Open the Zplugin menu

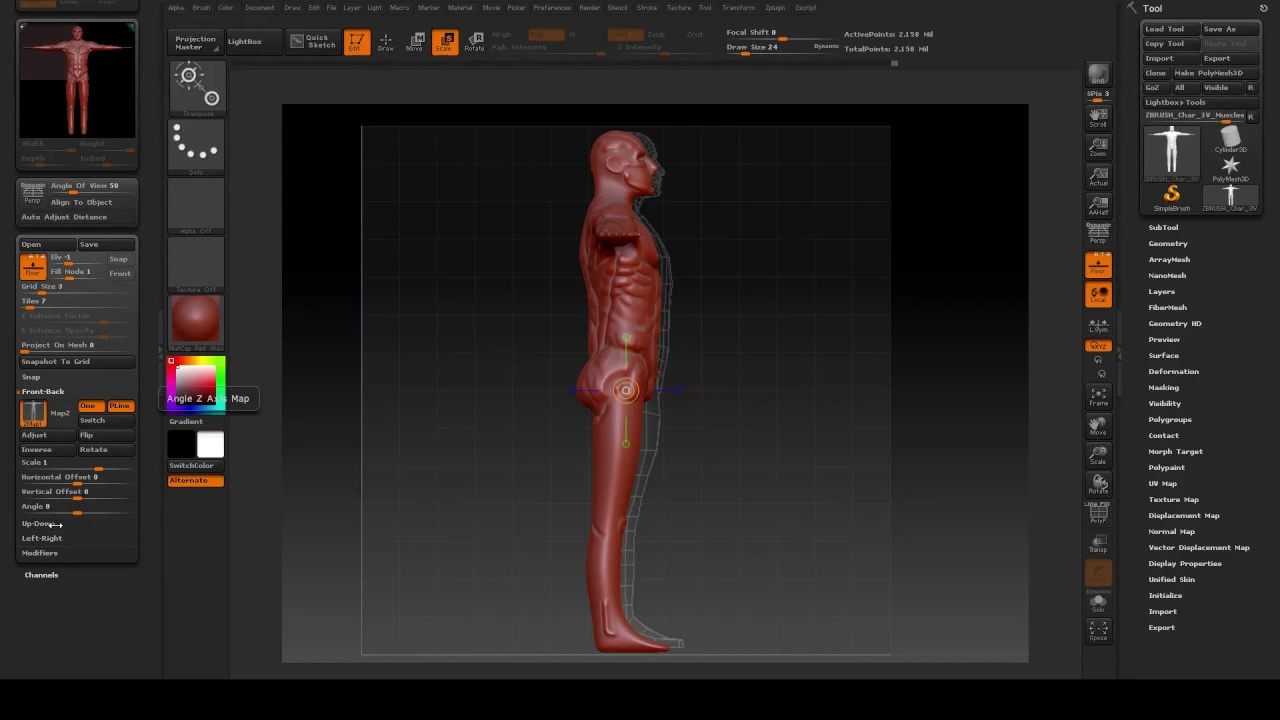(x=775, y=7)
